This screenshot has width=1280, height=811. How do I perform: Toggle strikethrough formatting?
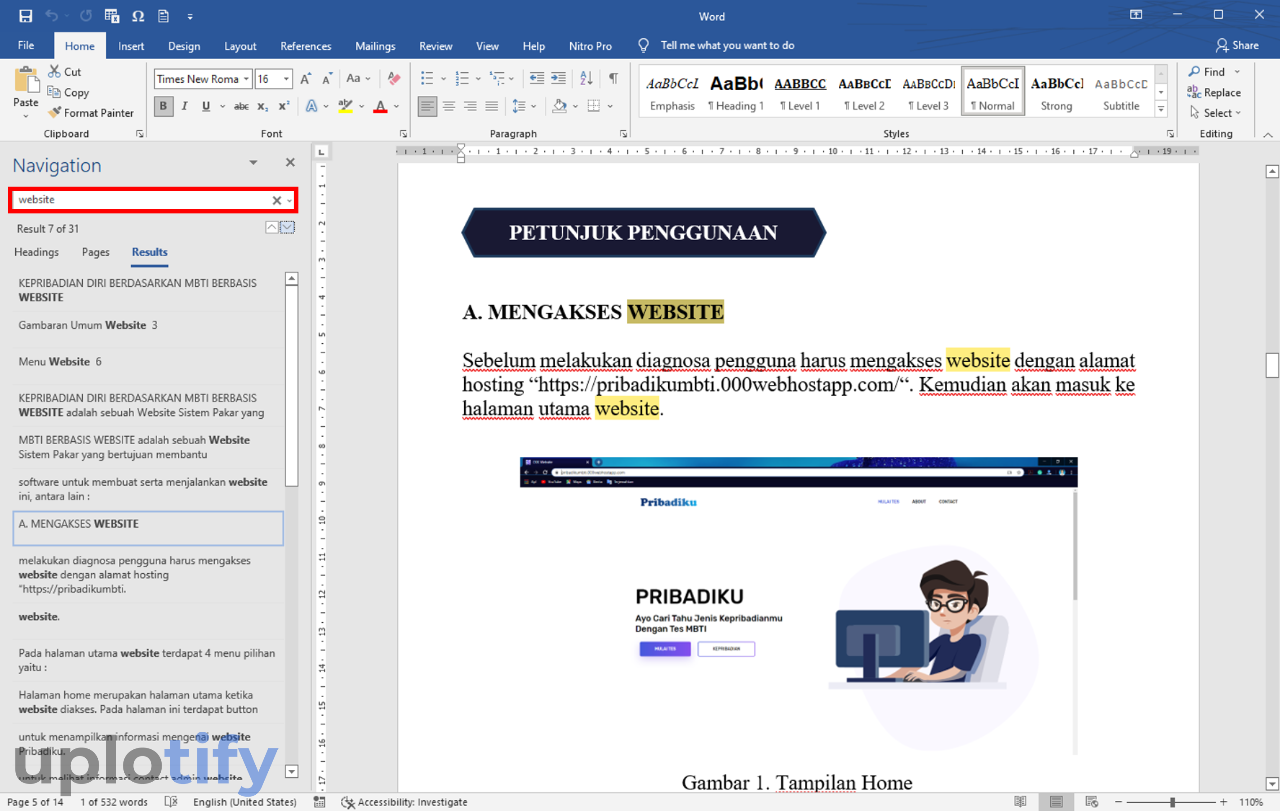241,106
